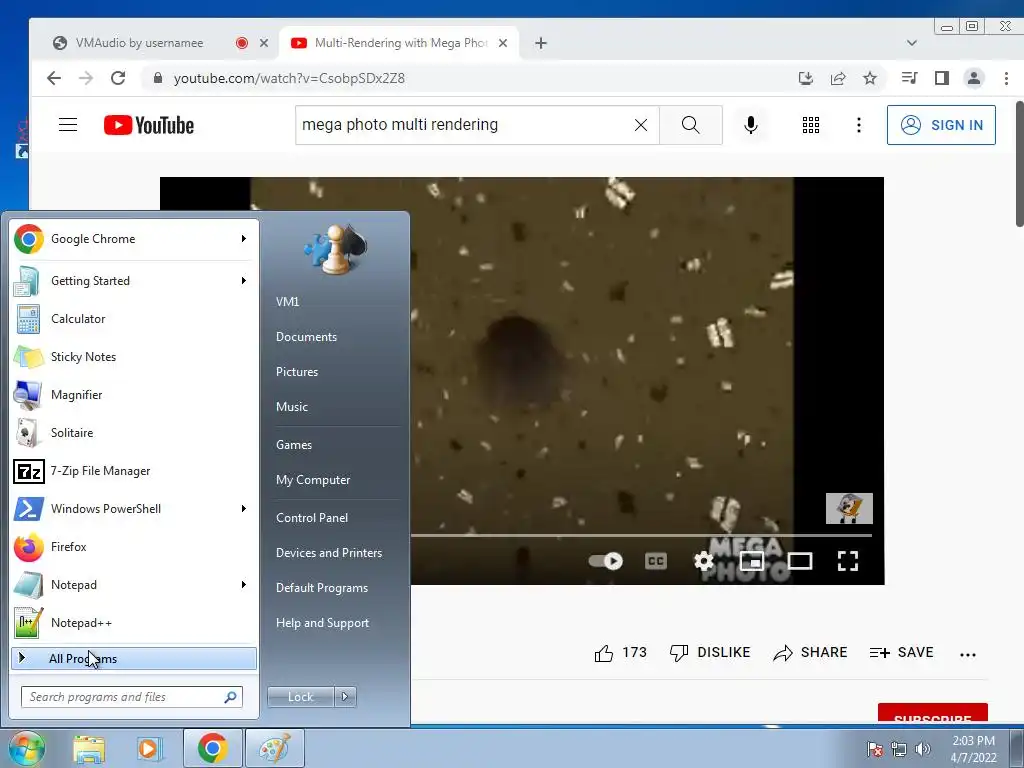Enable miniplayer mode on video
Viewport: 1024px width, 768px height.
[x=752, y=561]
